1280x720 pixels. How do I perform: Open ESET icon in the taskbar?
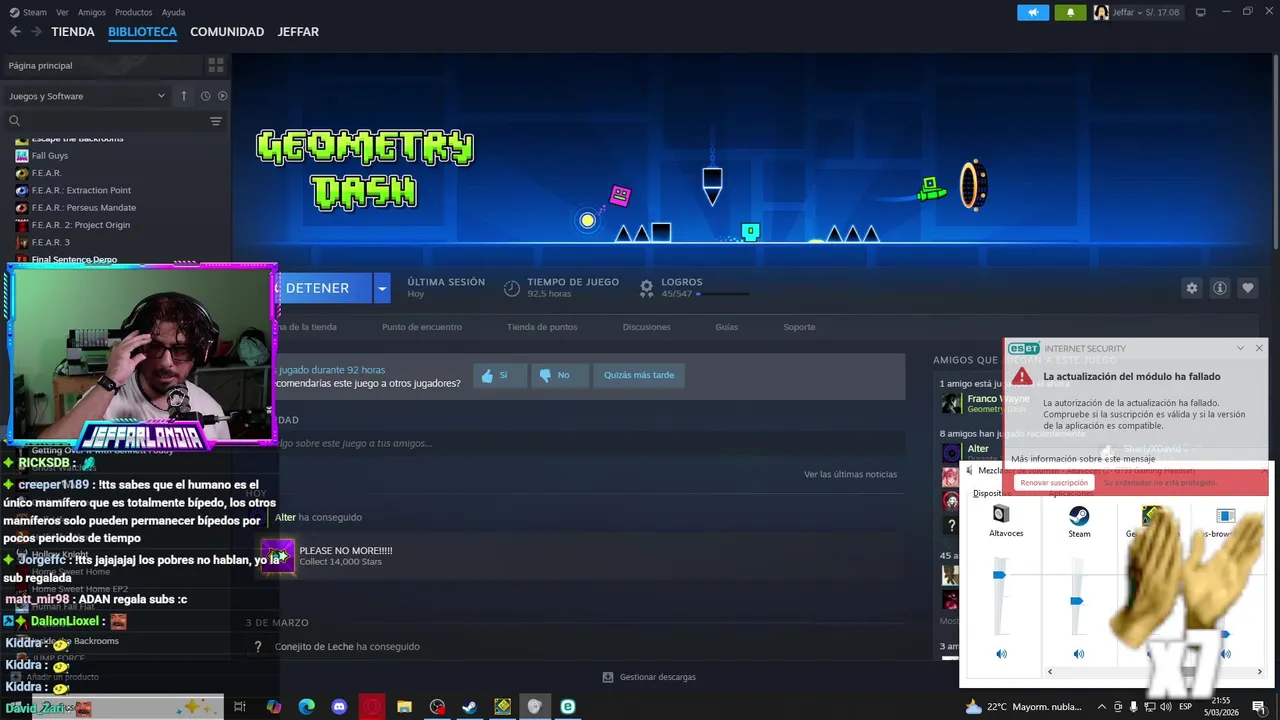(x=568, y=707)
